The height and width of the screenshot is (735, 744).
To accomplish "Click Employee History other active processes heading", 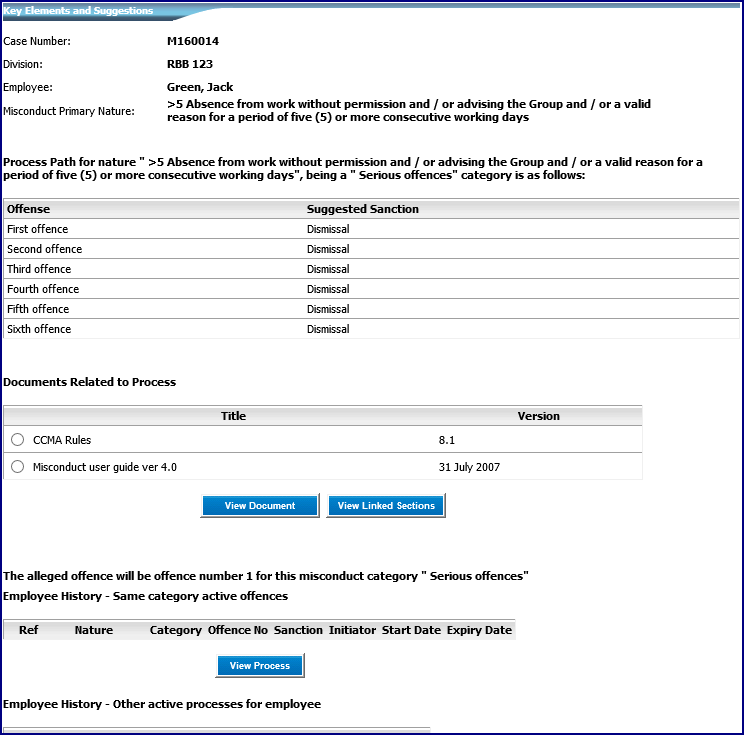I will [162, 704].
